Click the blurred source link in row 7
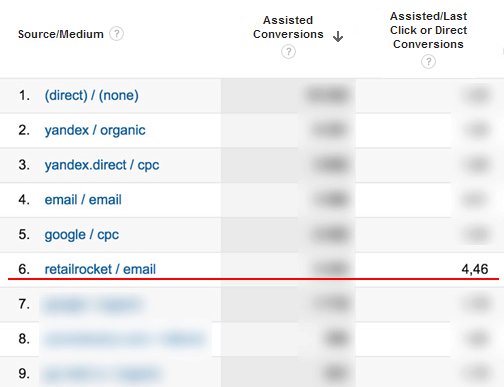 click(x=92, y=304)
